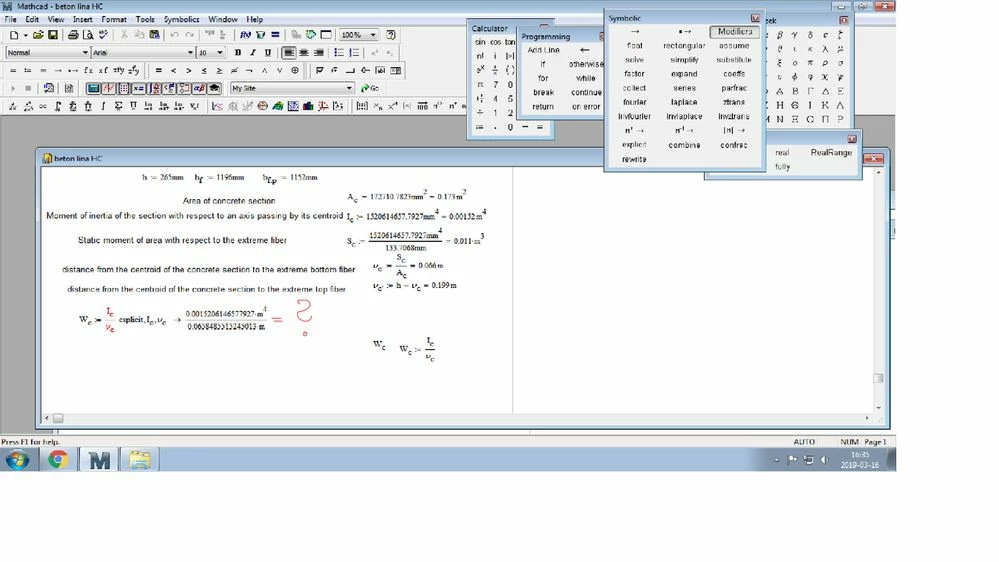Click the Insert Unit icon
Screen dimensions: 999x562
click(x=261, y=35)
